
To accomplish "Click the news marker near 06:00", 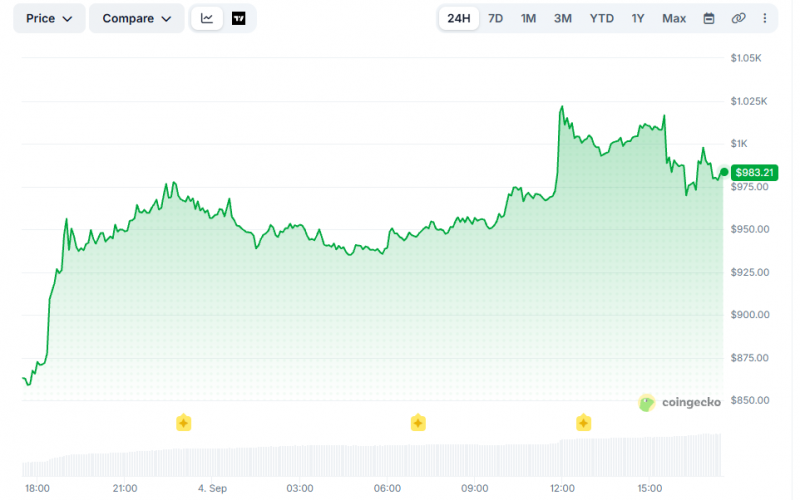I will 418,423.
